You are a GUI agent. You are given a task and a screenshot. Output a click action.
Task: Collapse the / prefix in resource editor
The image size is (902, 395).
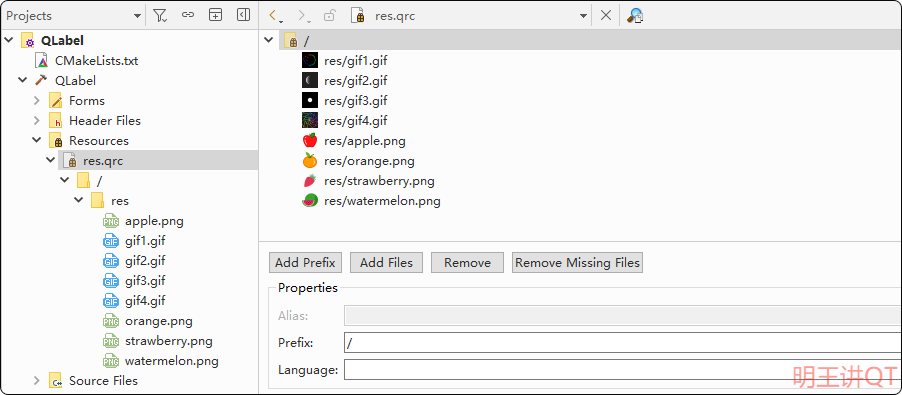[x=268, y=40]
